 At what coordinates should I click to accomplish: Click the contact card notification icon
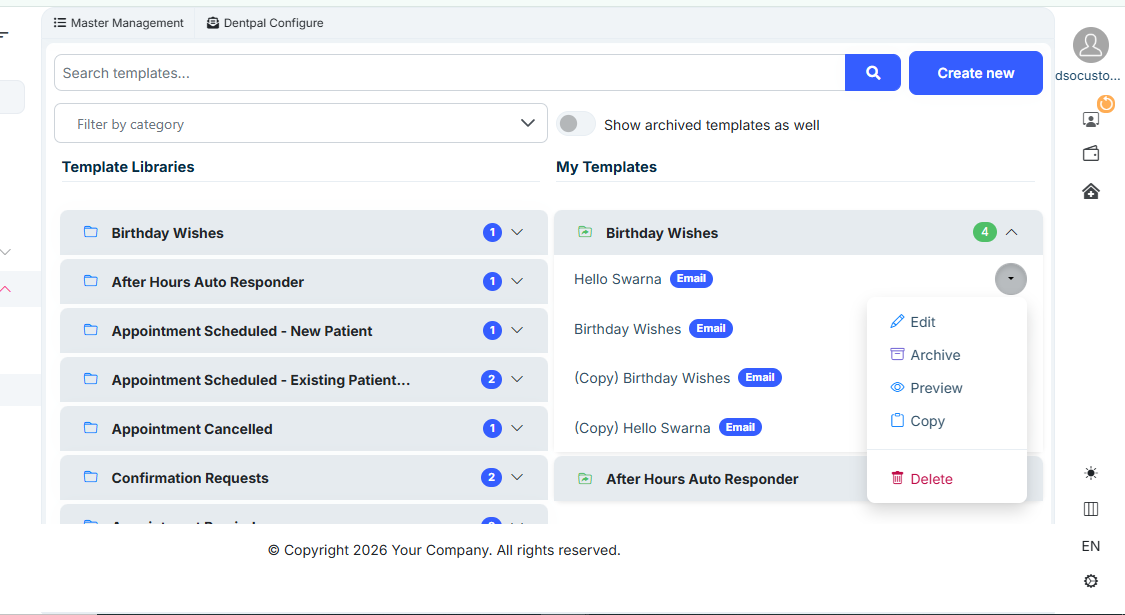tap(1091, 119)
